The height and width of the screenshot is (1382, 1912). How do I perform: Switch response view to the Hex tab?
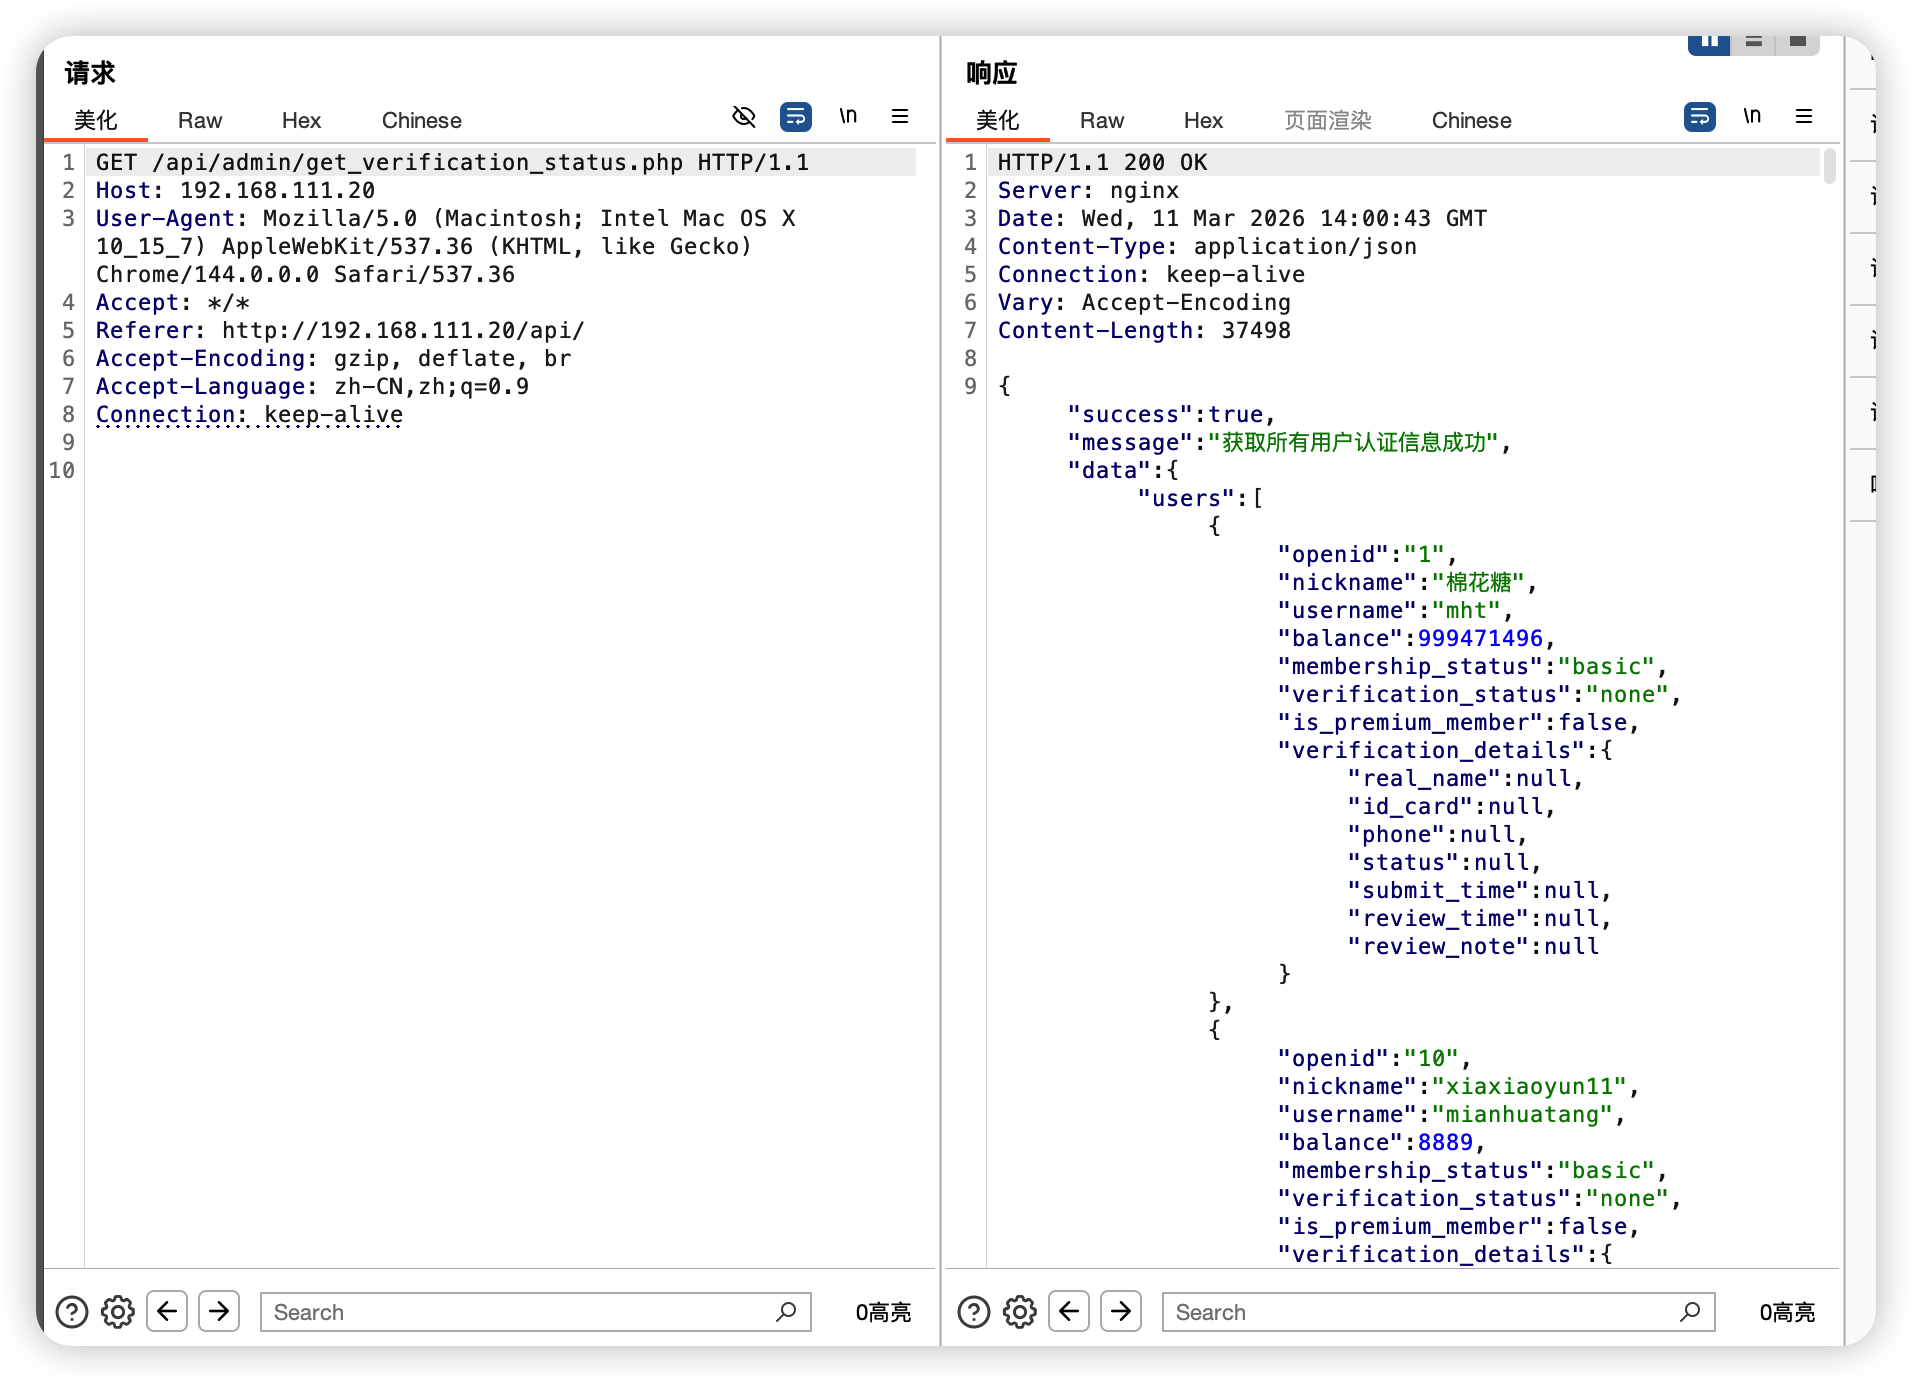click(x=1203, y=120)
